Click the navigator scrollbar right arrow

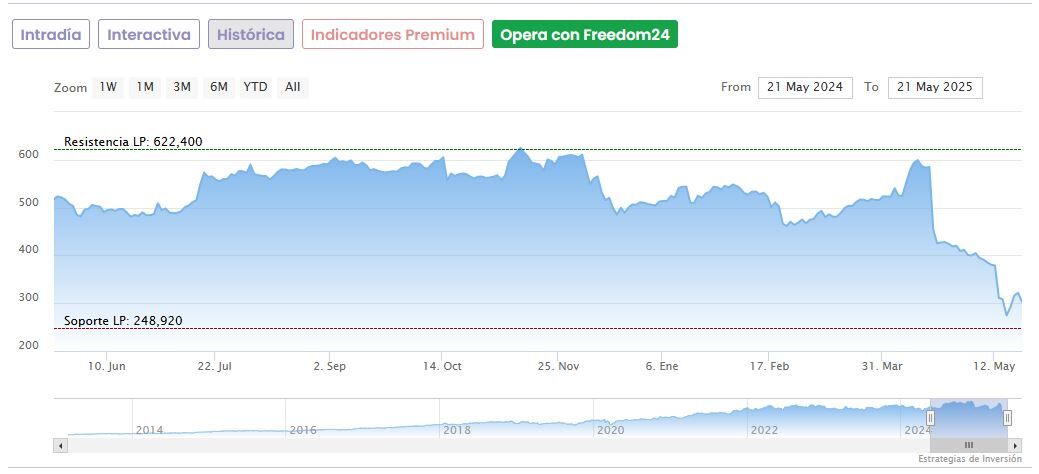pyautogui.click(x=1015, y=445)
